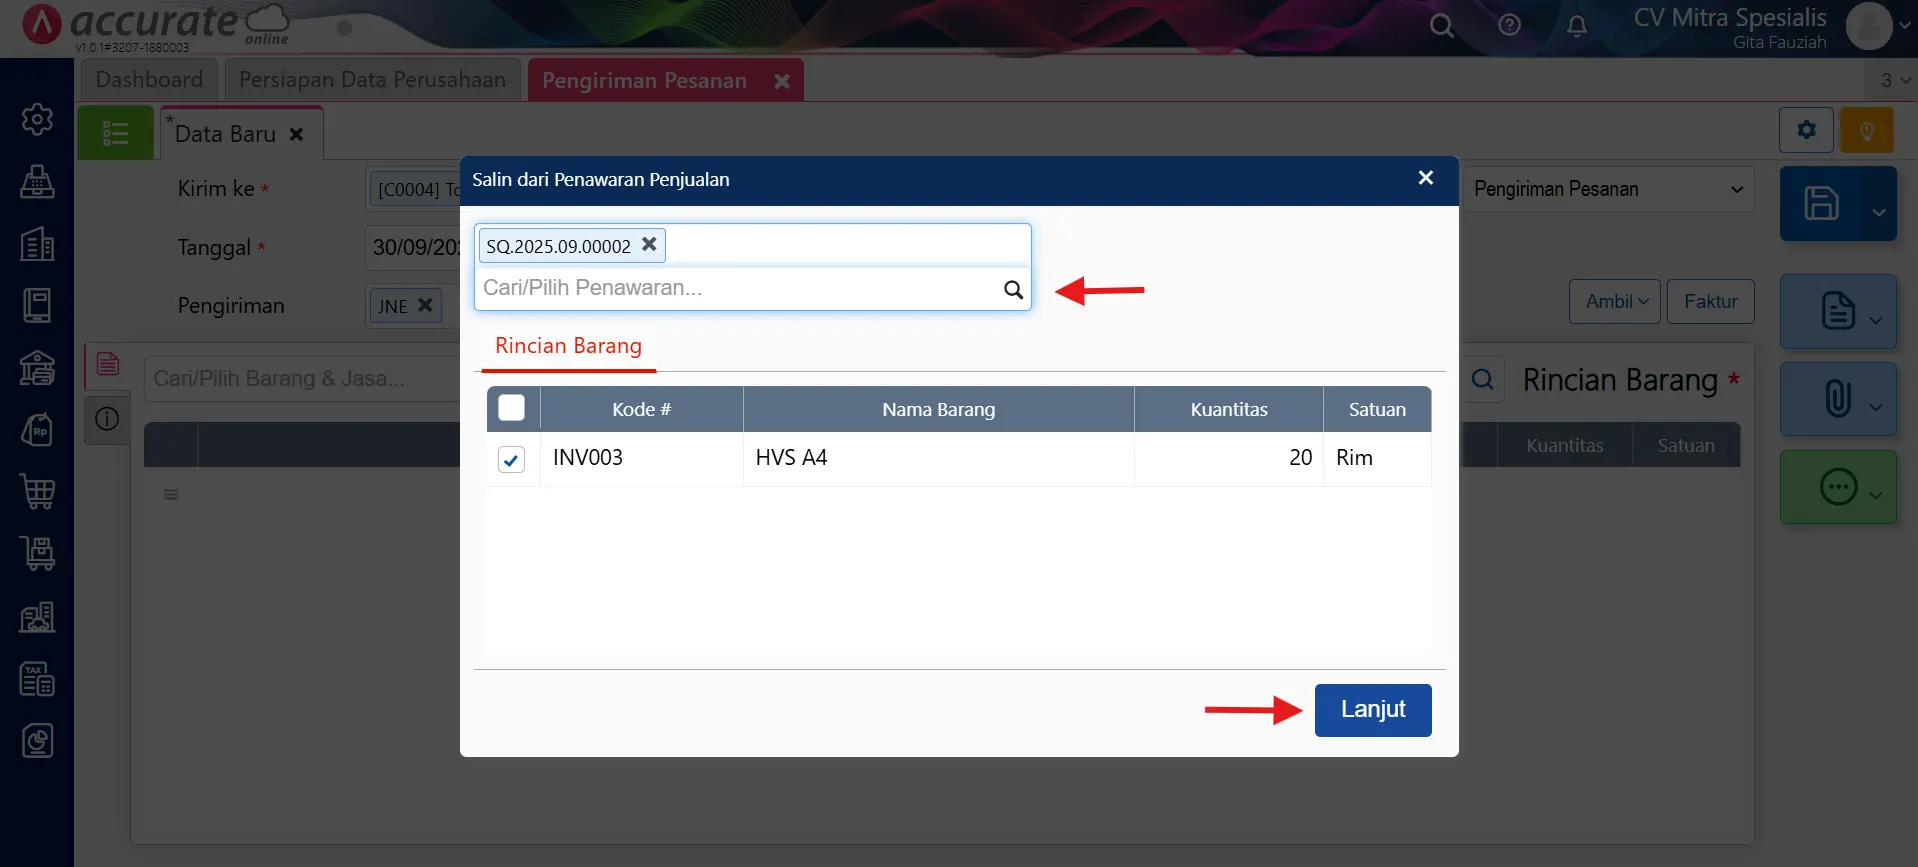This screenshot has height=867, width=1918.
Task: Open the Persiapan Data Perusahaan tab
Action: [372, 80]
